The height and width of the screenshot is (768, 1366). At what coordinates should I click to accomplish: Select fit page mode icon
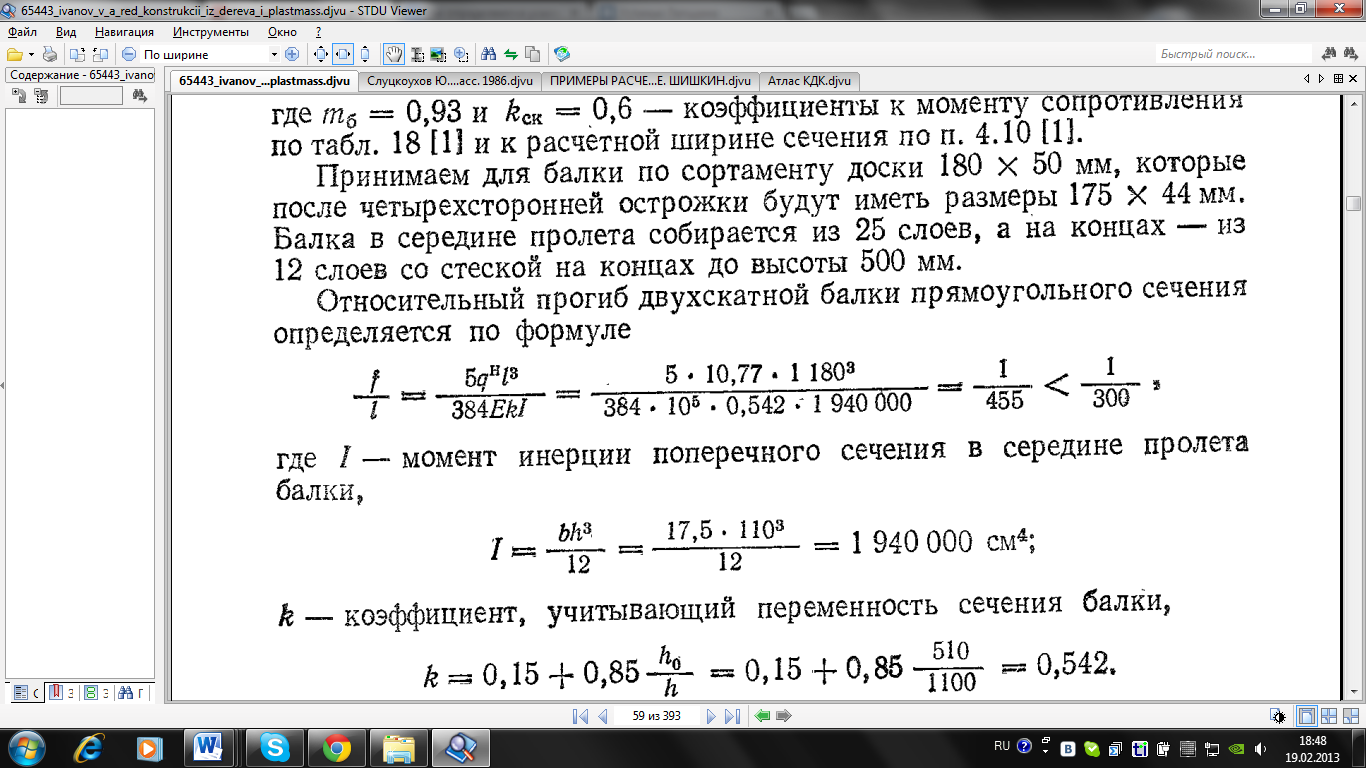321,54
